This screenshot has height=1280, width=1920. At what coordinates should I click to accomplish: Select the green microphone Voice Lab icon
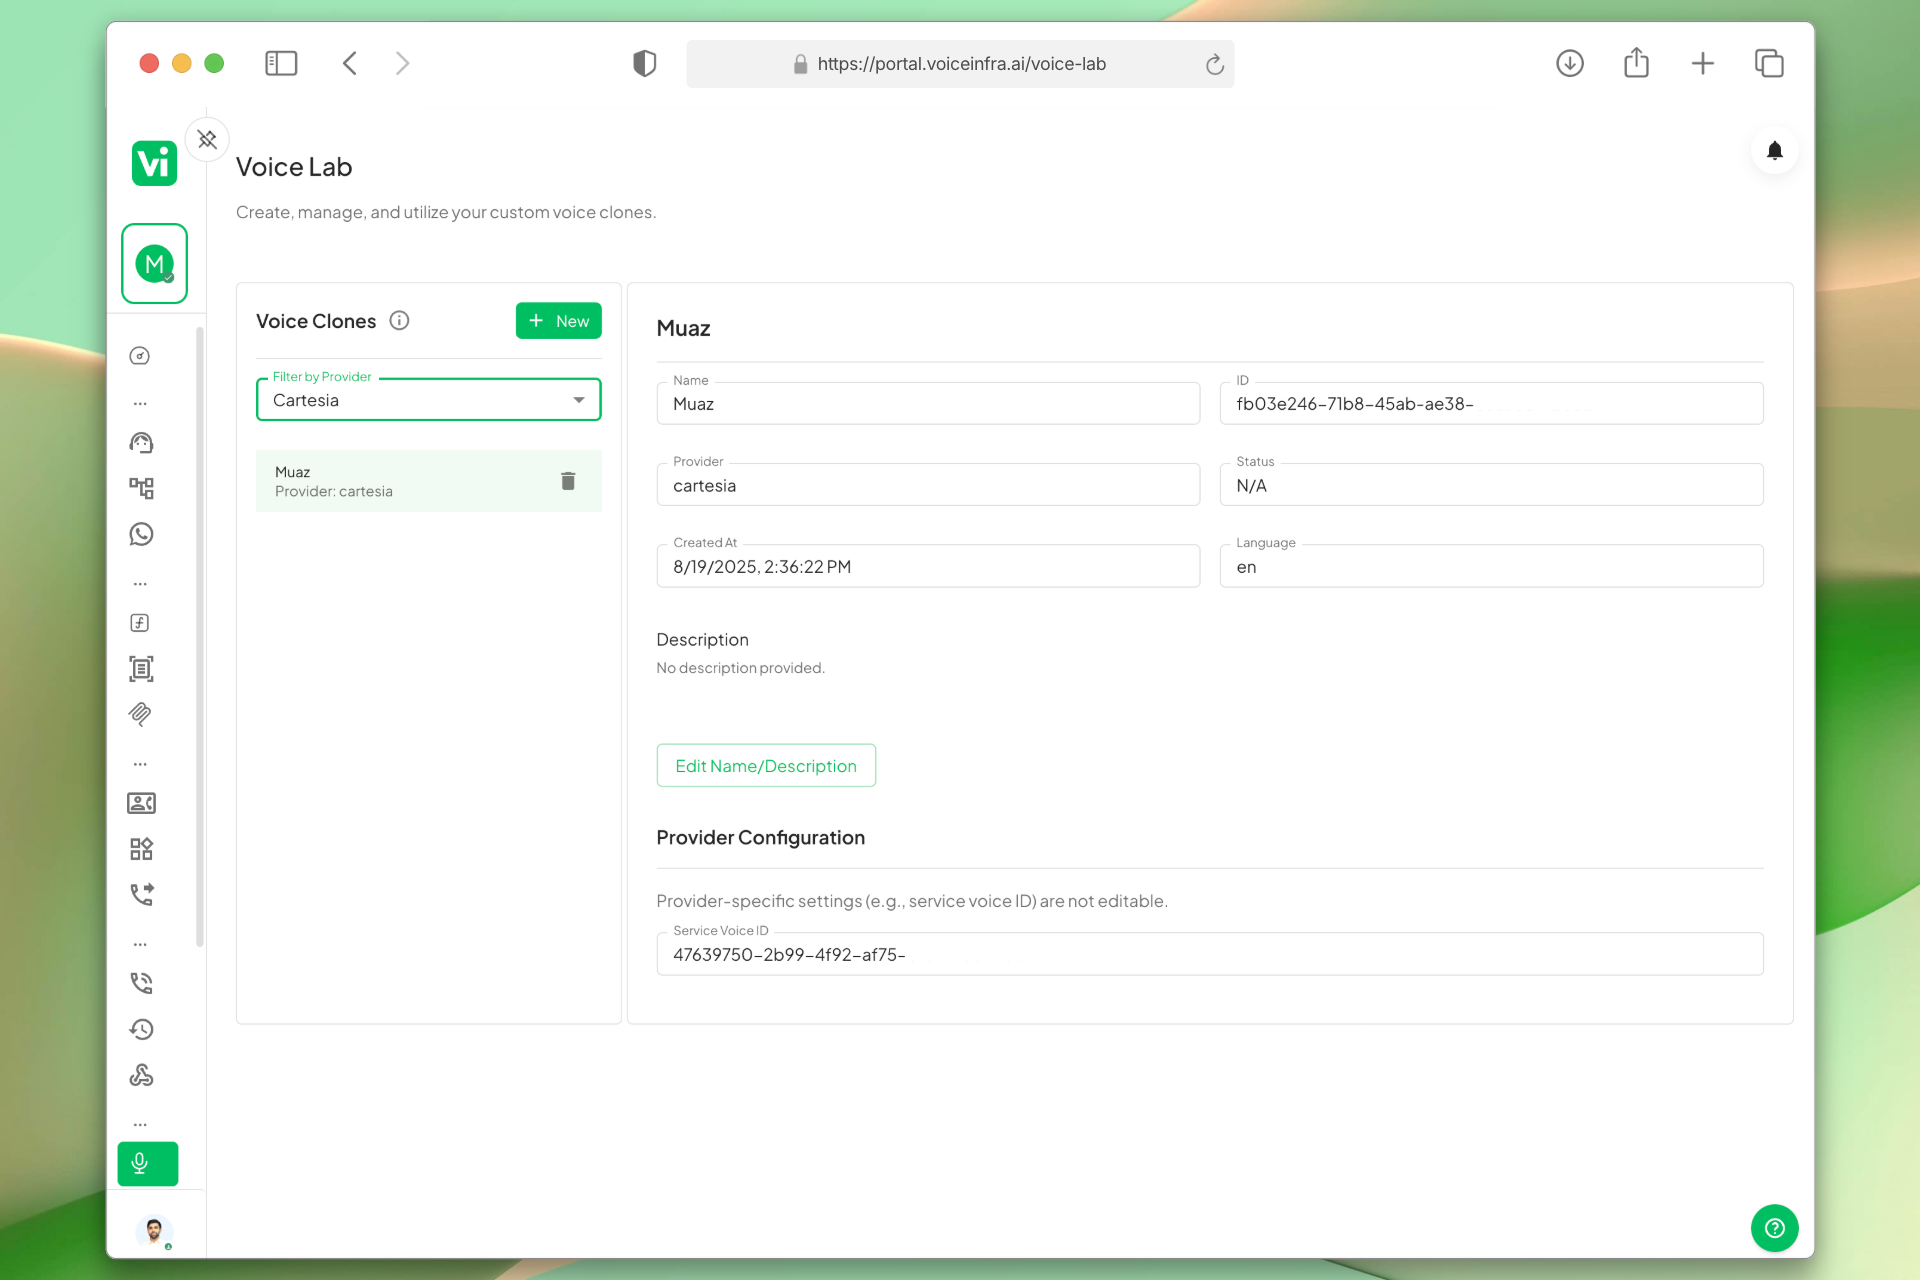tap(148, 1164)
